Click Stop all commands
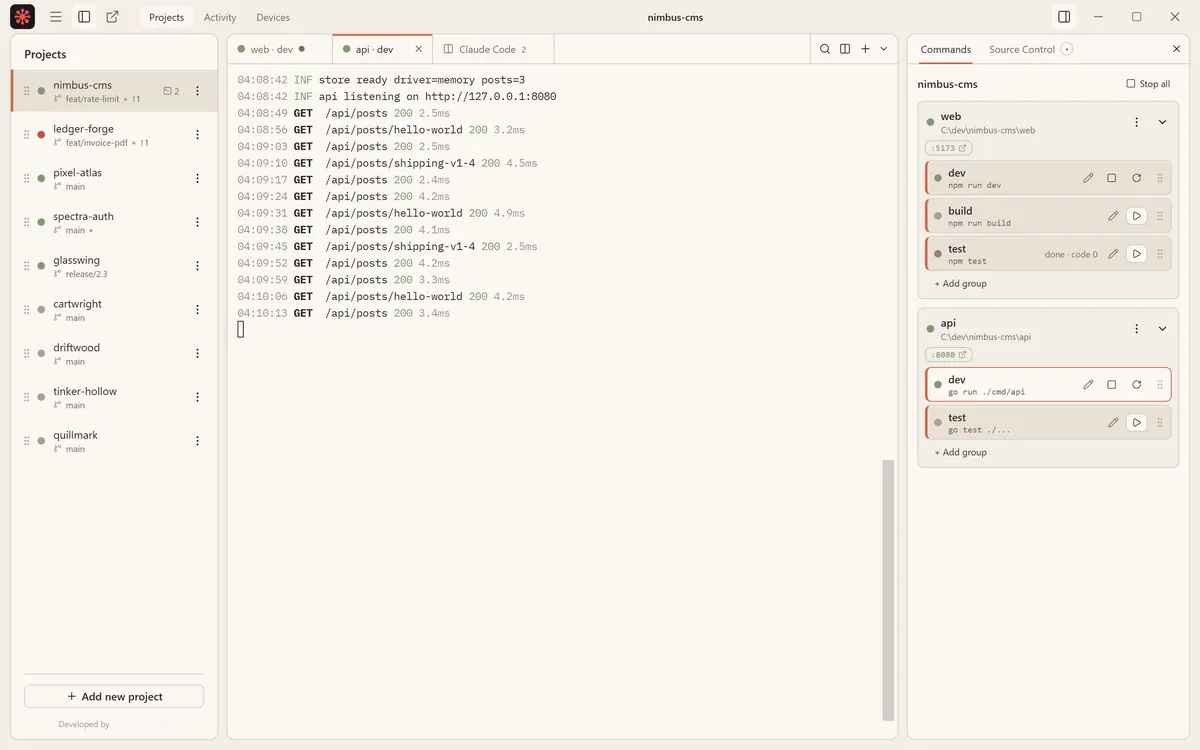The image size is (1200, 750). (x=1148, y=84)
